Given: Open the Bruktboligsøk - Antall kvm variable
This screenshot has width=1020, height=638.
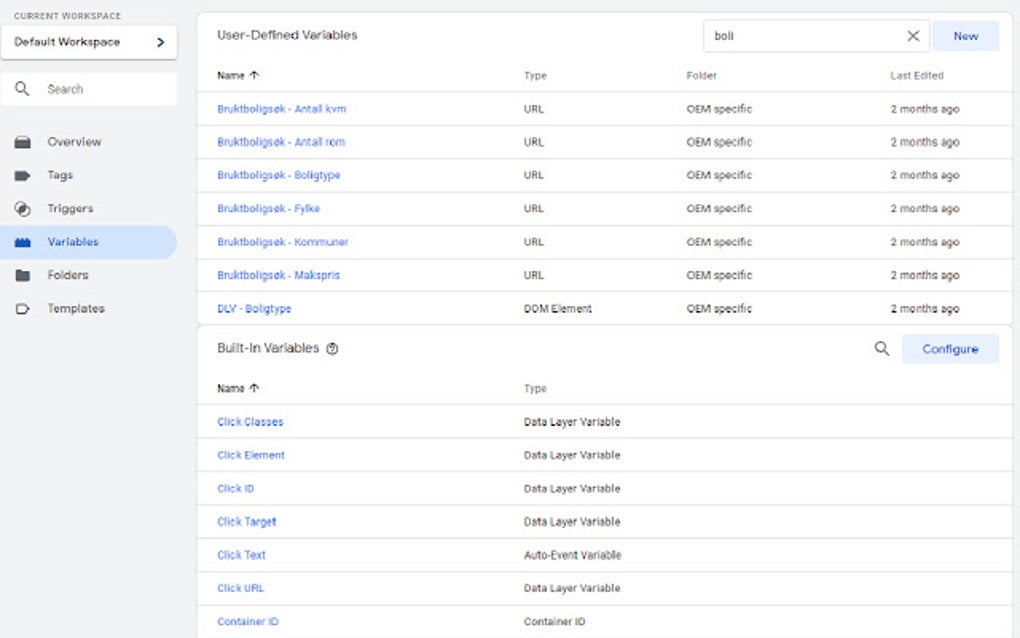Looking at the screenshot, I should tap(280, 108).
